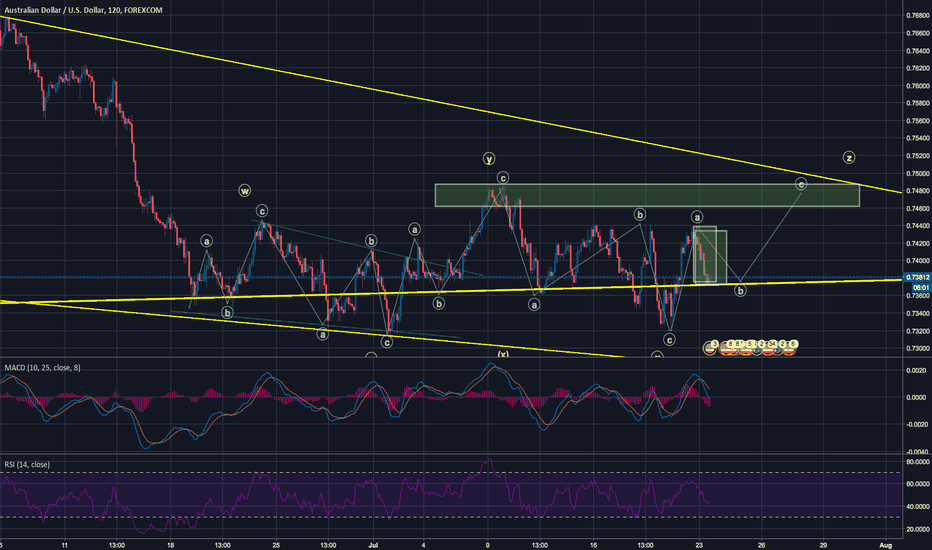The image size is (932, 550).
Task: Click the circled 'z' wave label
Action: pos(849,158)
